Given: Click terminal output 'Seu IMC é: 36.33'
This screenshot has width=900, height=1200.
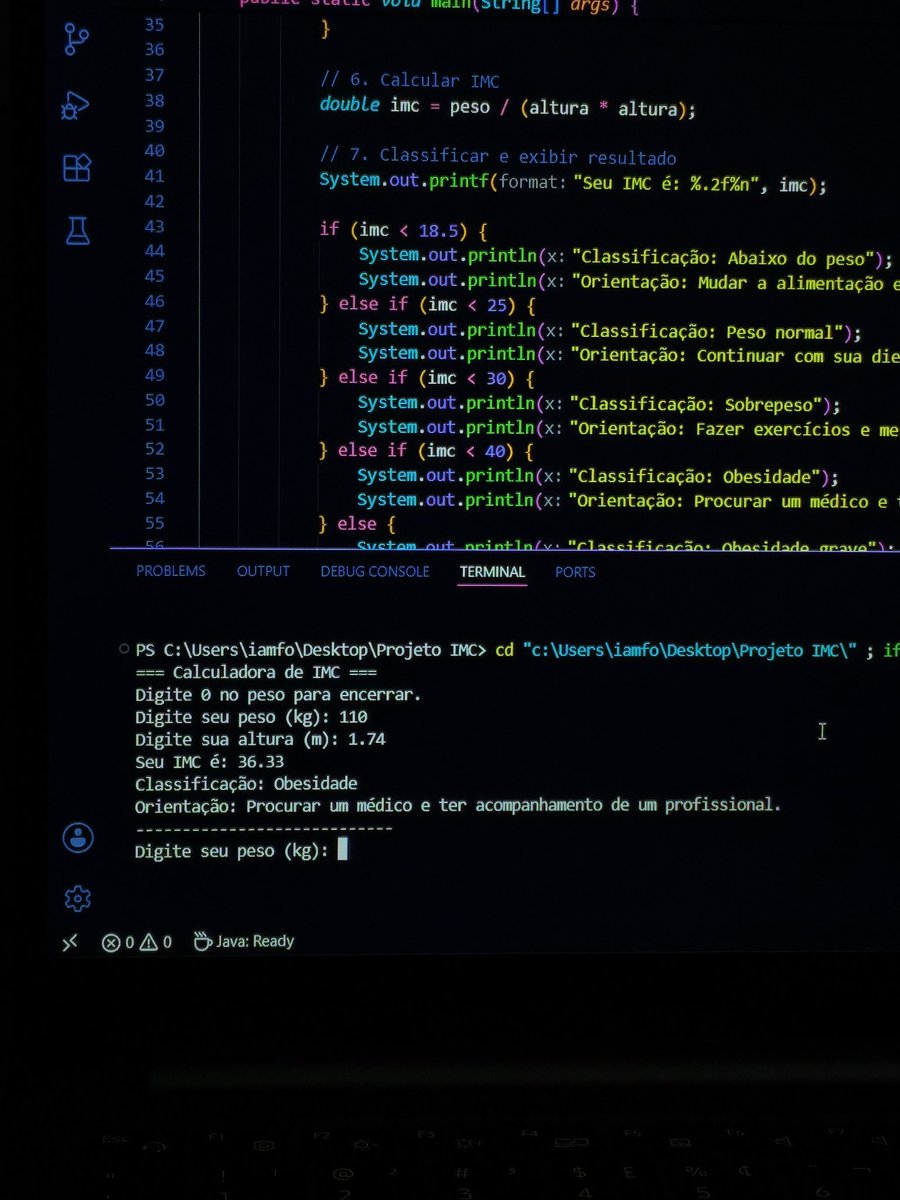Looking at the screenshot, I should coord(209,761).
